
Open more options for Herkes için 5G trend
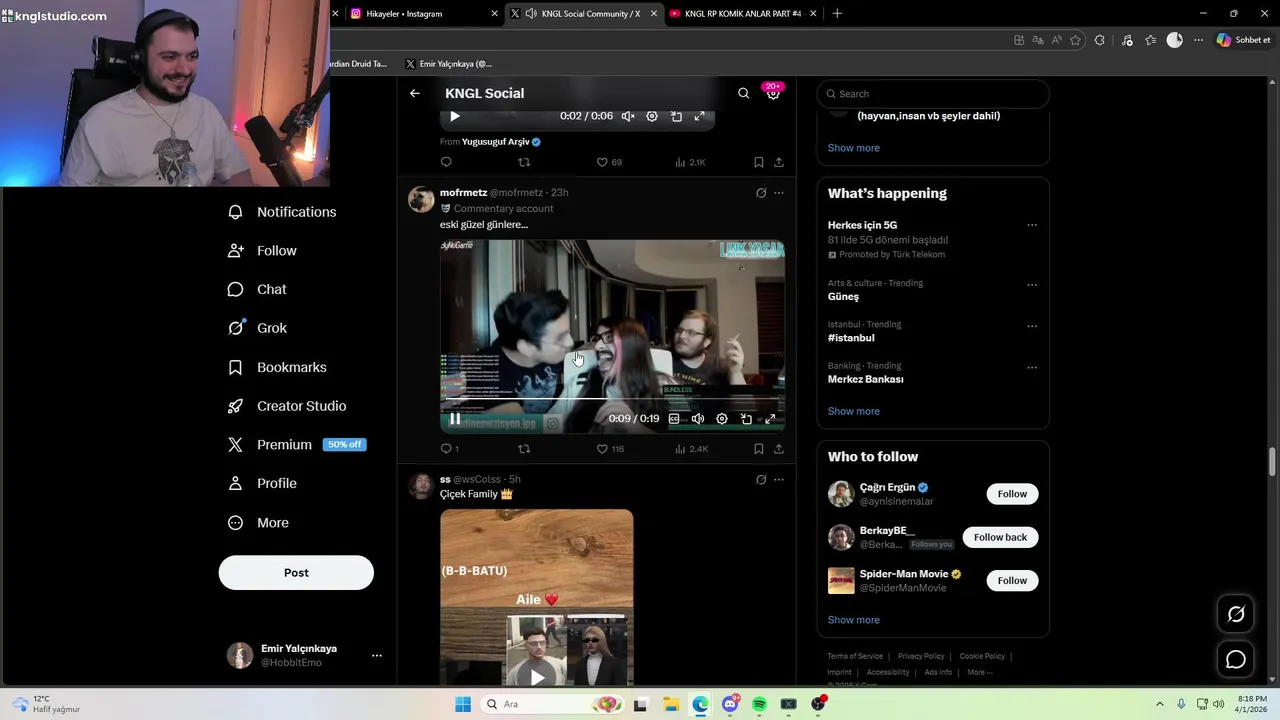point(1032,226)
